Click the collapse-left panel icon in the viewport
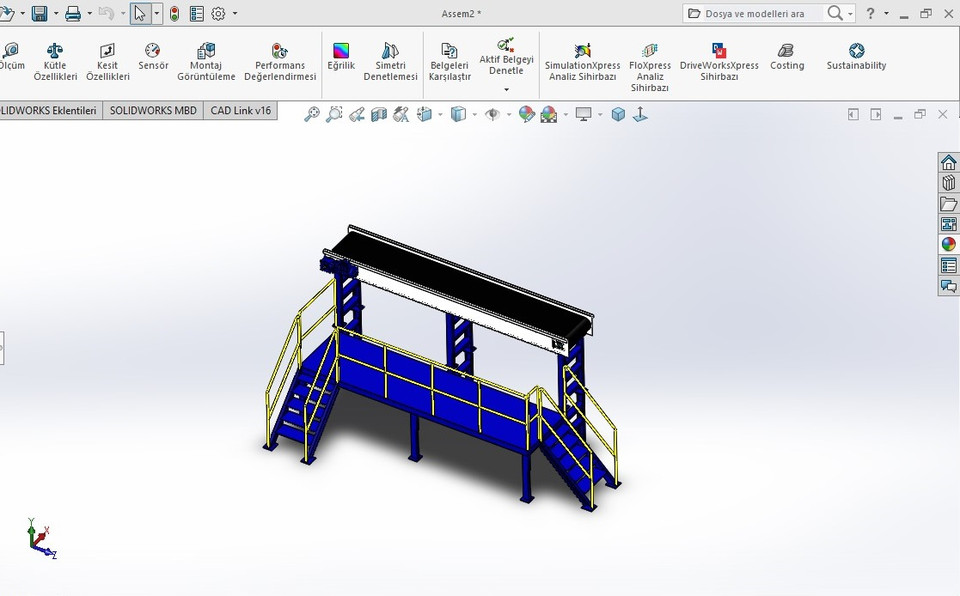 853,115
